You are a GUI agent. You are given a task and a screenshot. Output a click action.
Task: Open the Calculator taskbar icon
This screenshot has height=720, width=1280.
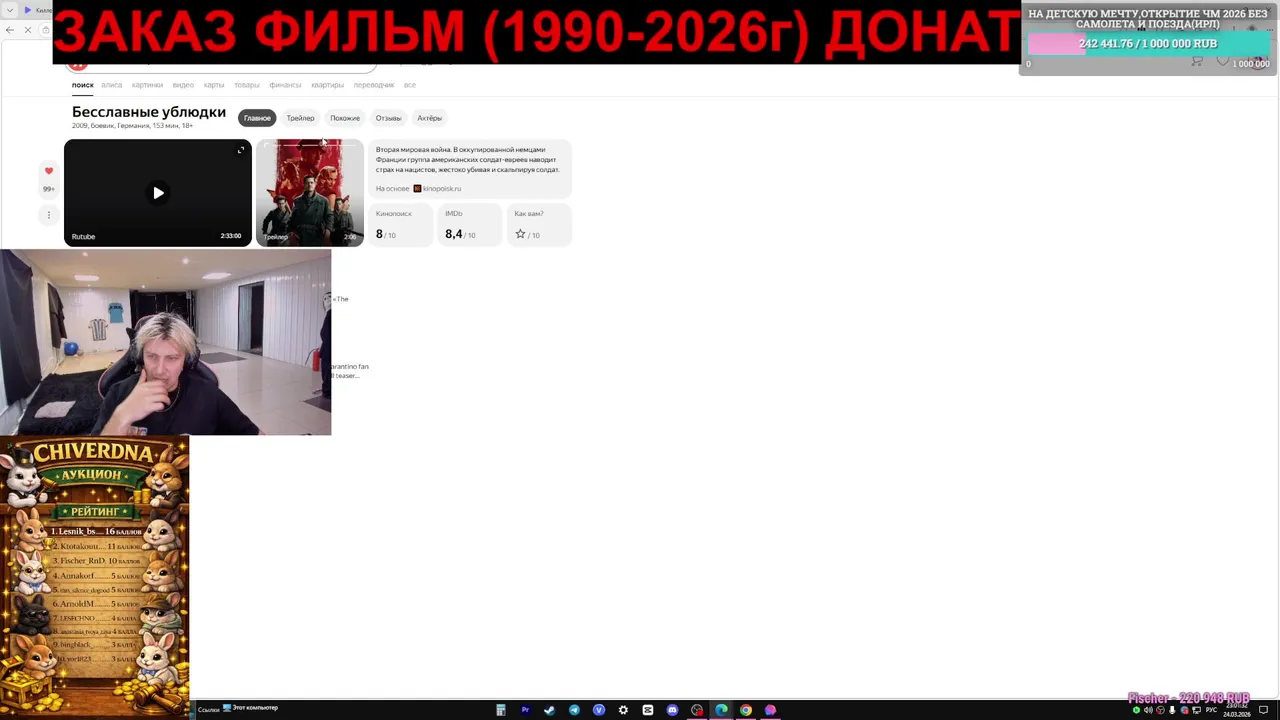point(500,710)
